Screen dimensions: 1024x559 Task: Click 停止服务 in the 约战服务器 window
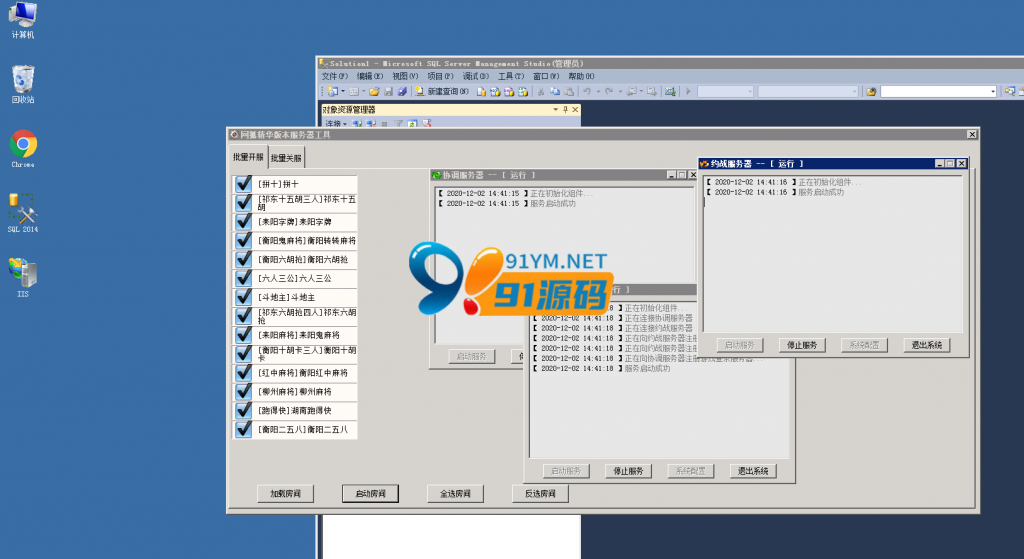pos(802,345)
